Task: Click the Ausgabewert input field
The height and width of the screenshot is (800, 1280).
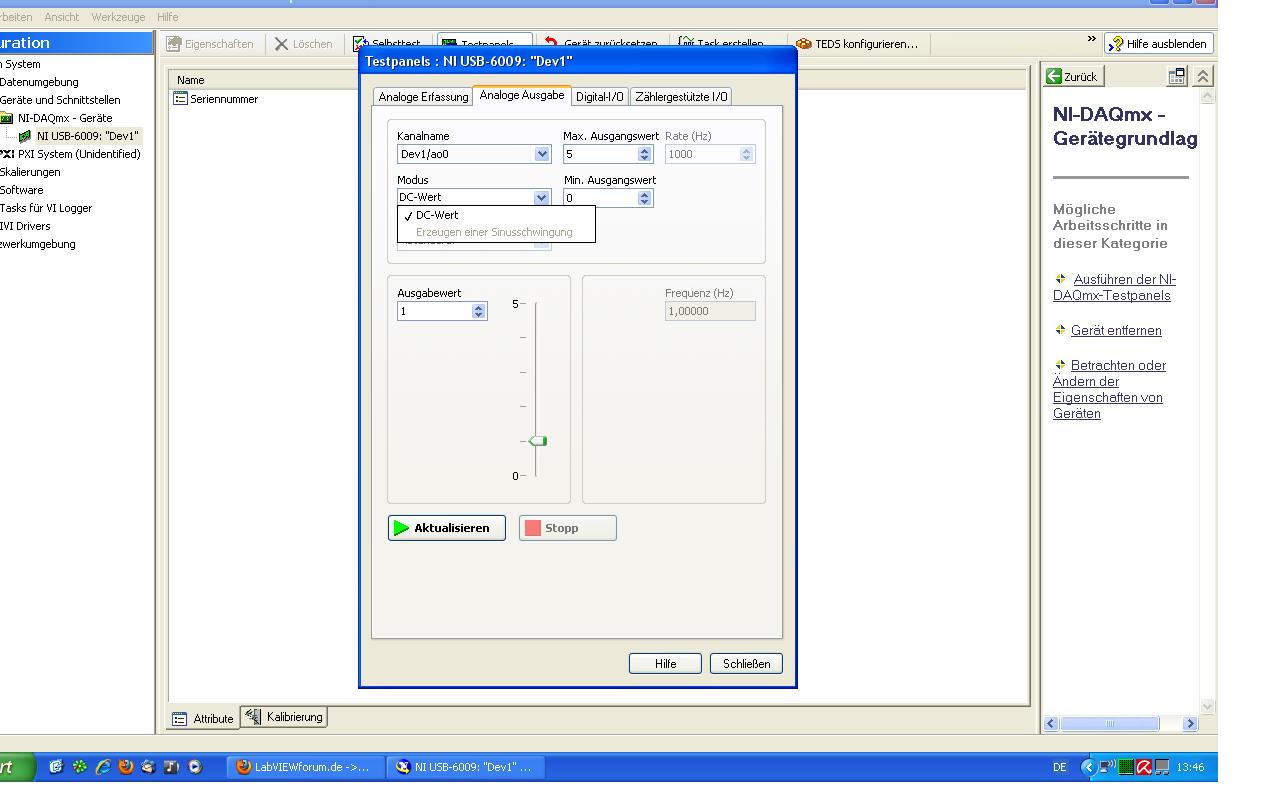Action: coord(434,311)
